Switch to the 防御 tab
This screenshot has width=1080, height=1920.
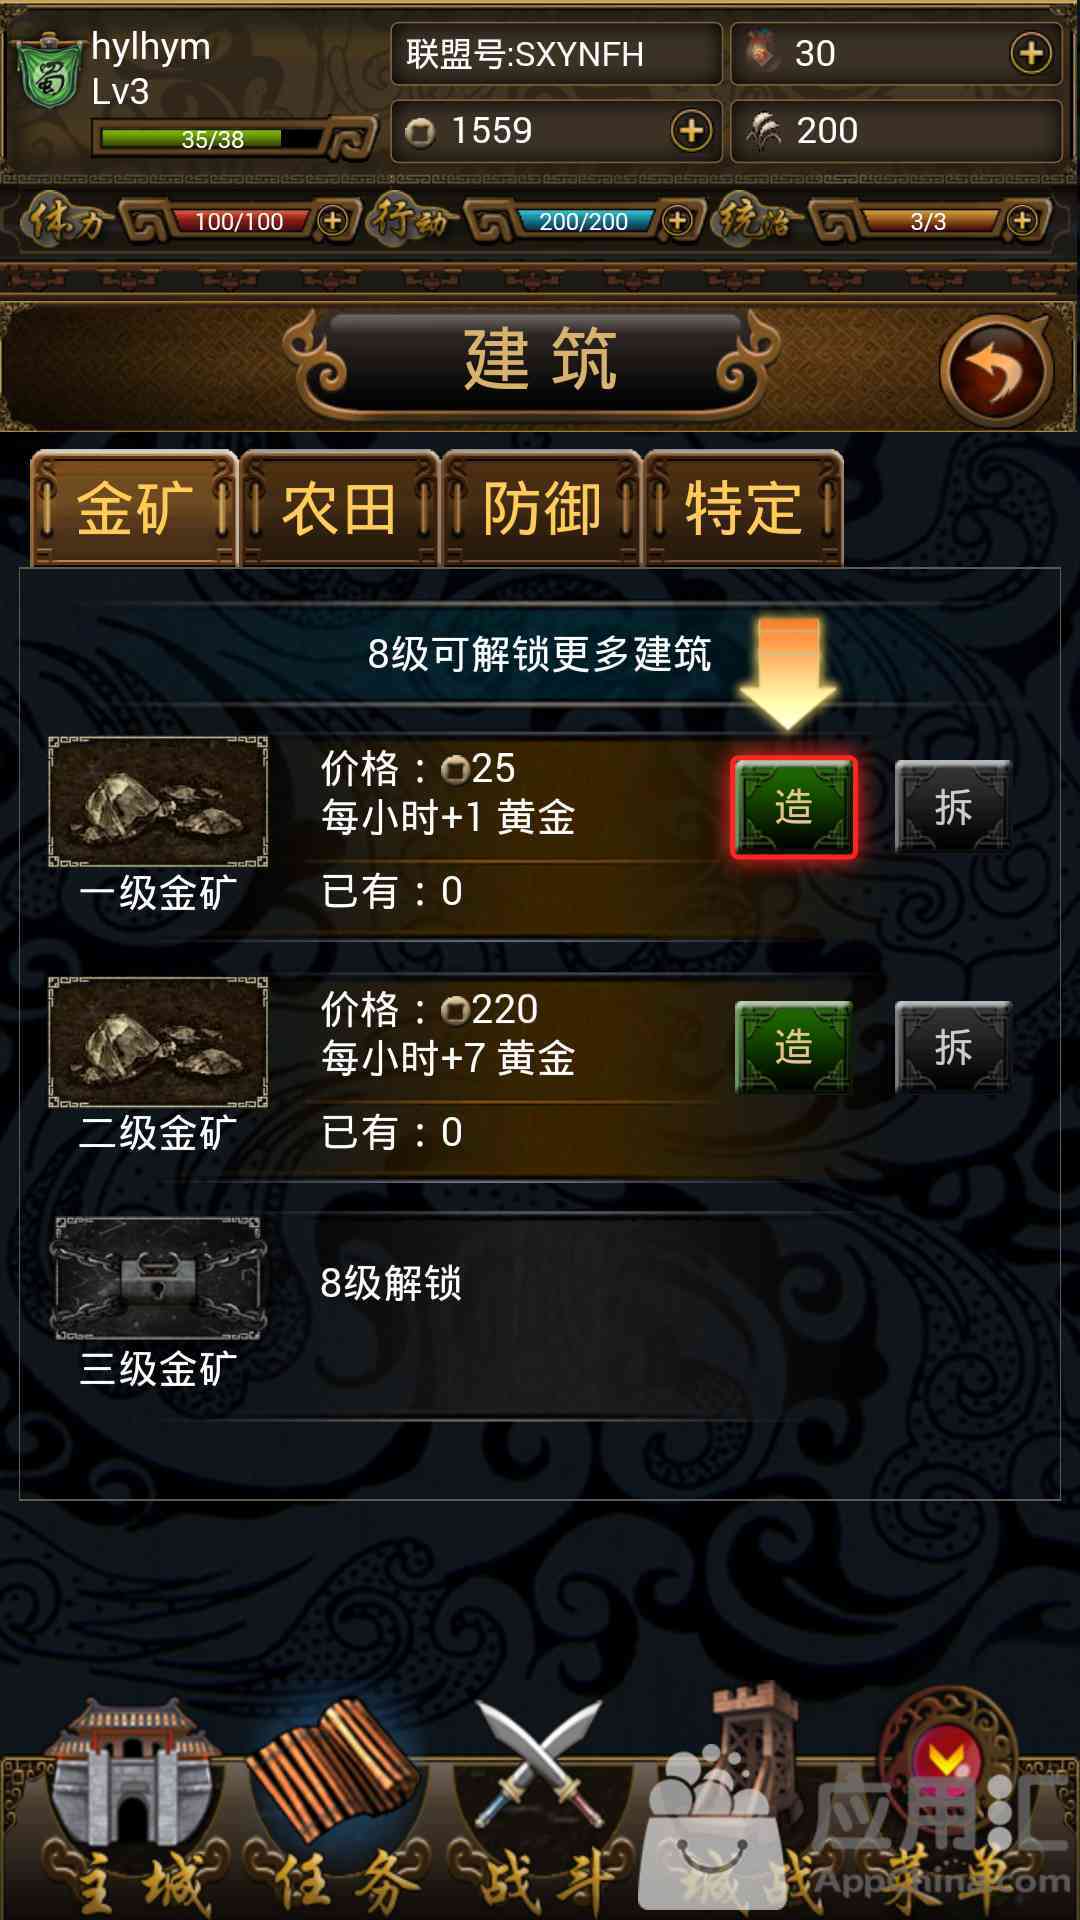tap(542, 508)
